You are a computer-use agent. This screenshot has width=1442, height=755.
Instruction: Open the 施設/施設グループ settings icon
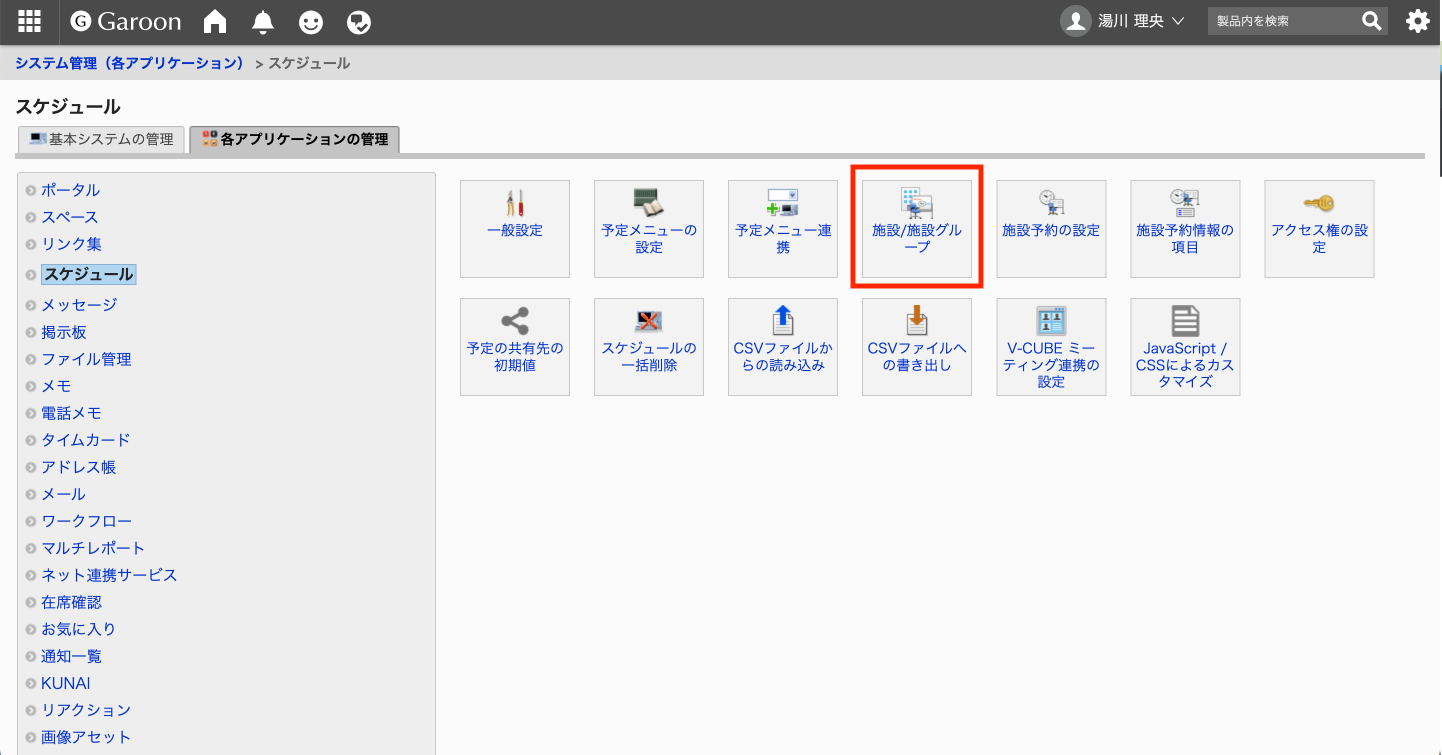(916, 228)
